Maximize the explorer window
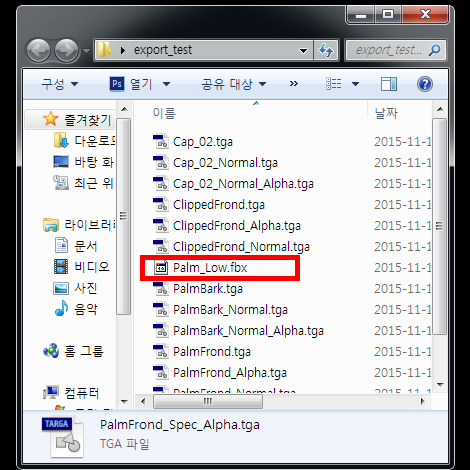The image size is (470, 470). [388, 15]
